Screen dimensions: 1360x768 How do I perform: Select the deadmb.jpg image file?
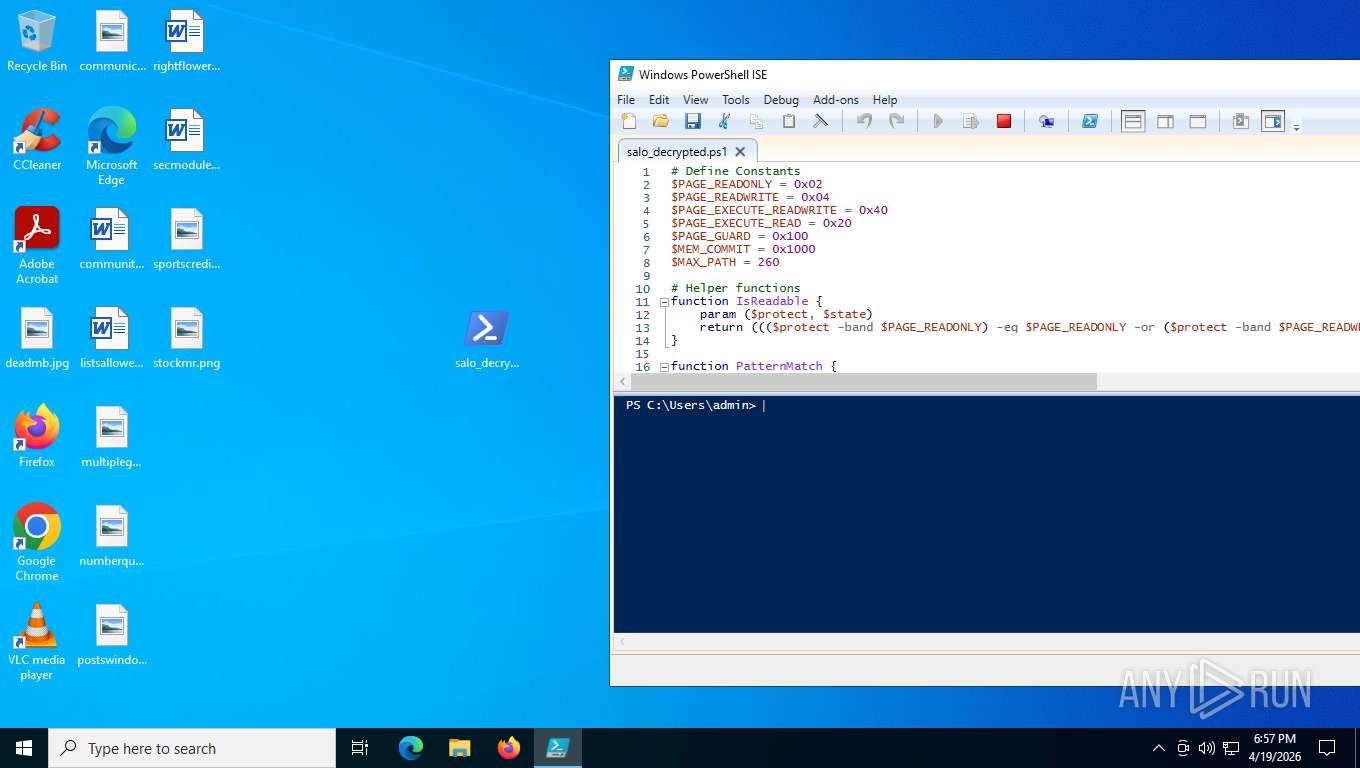pyautogui.click(x=37, y=339)
